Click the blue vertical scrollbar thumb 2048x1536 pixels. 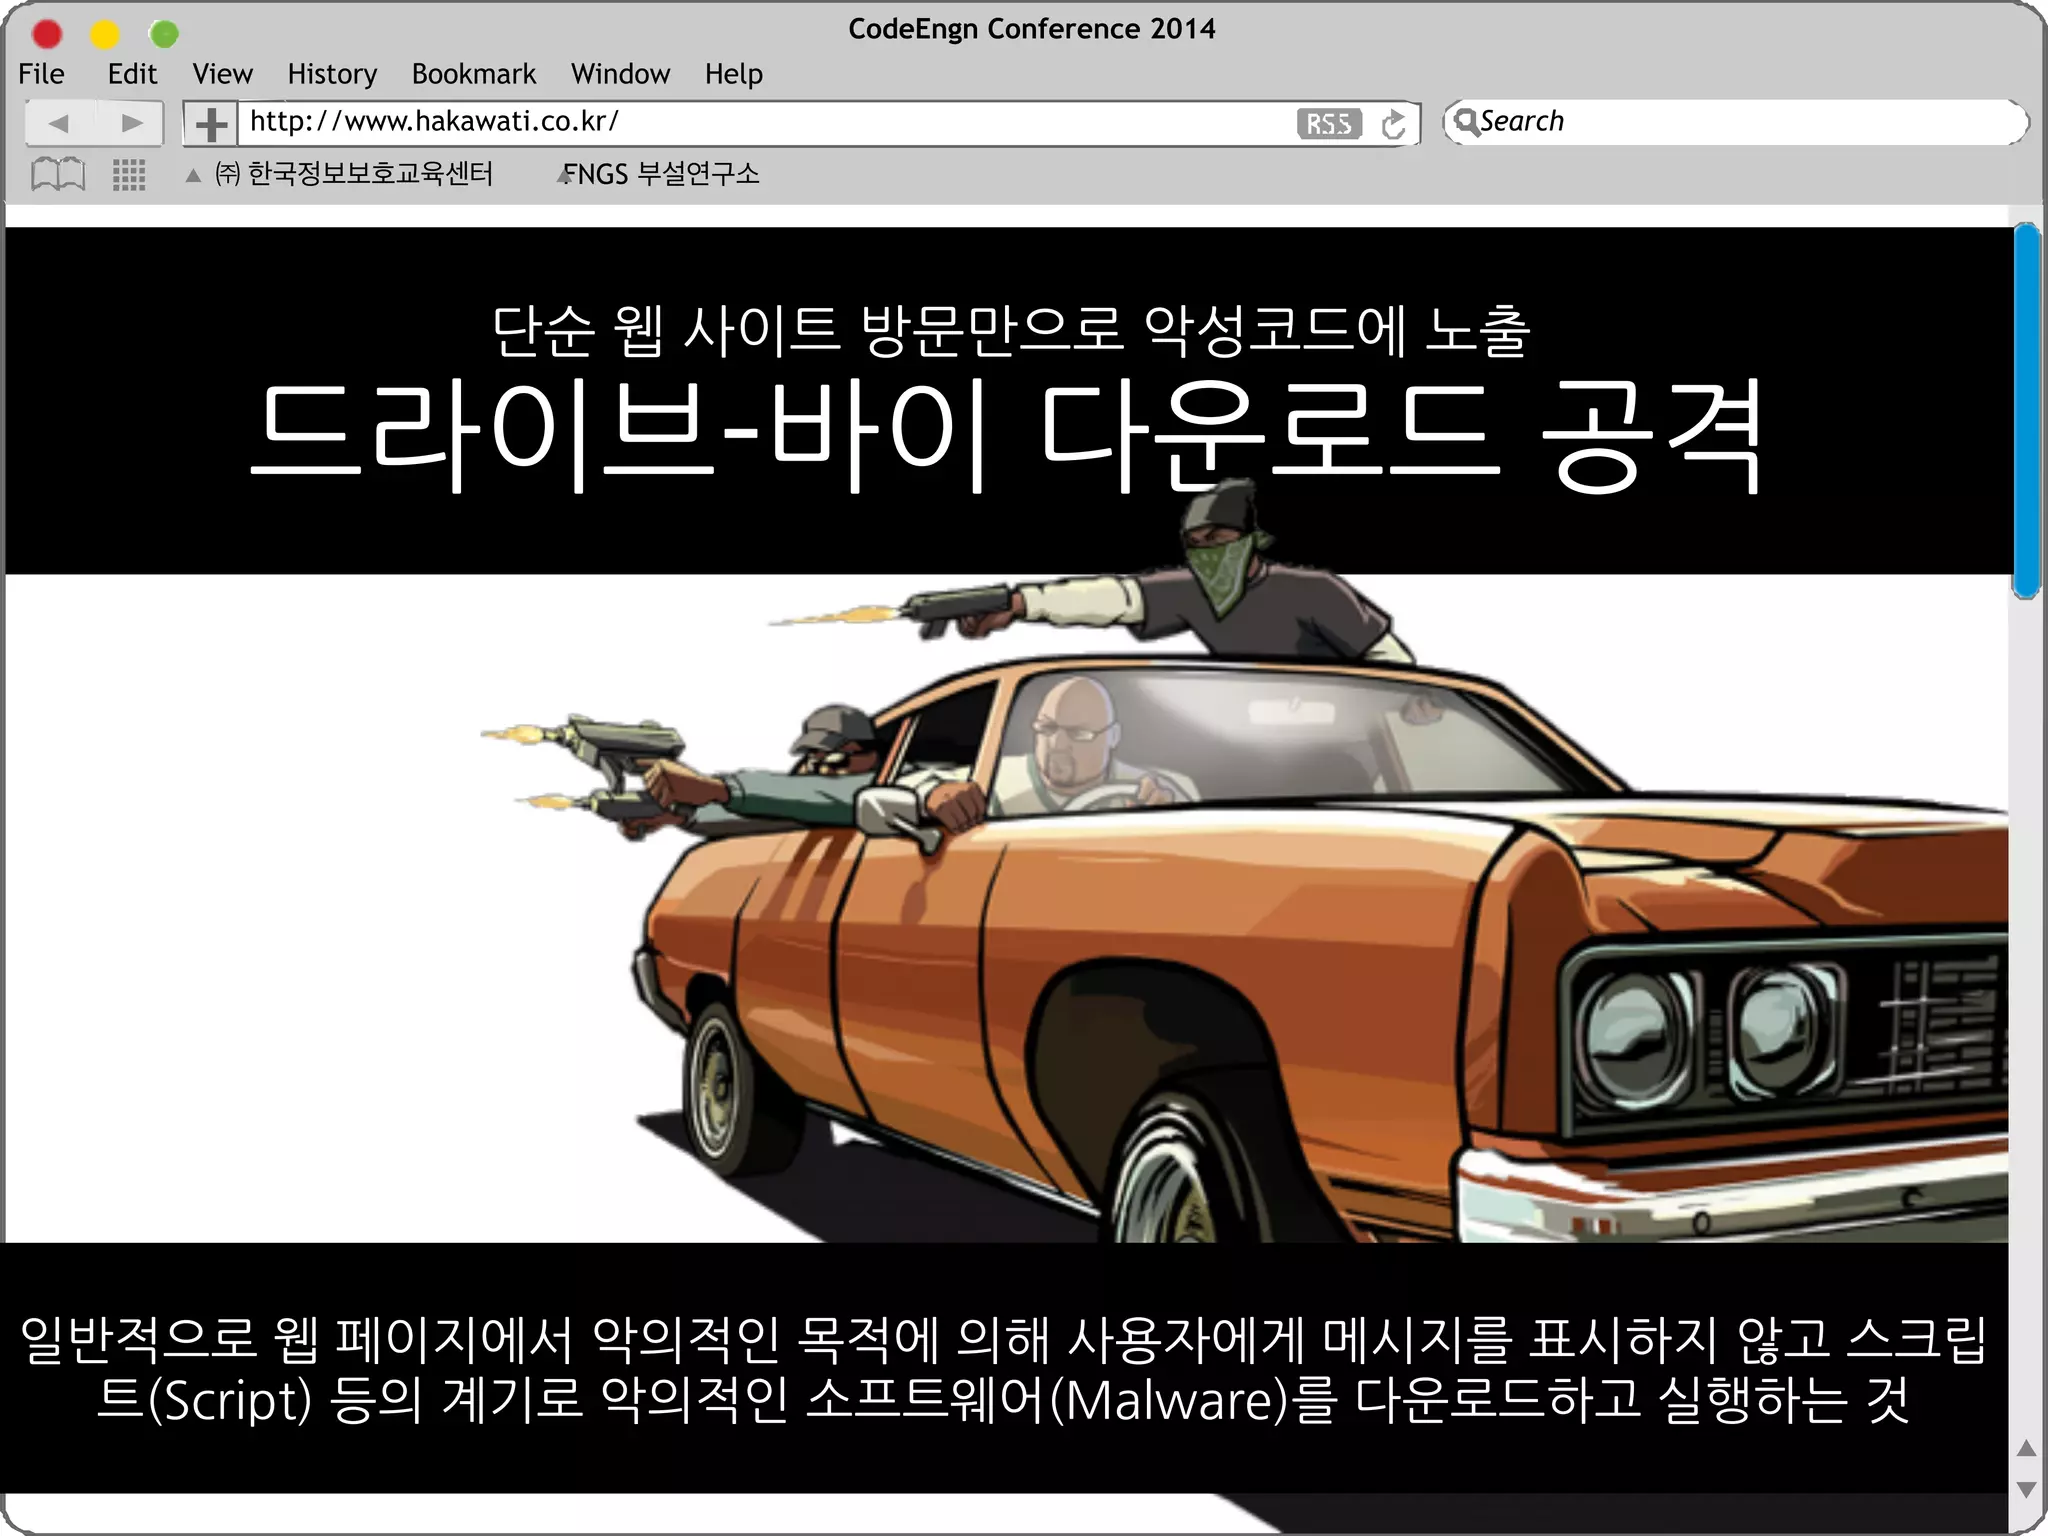pos(2027,411)
